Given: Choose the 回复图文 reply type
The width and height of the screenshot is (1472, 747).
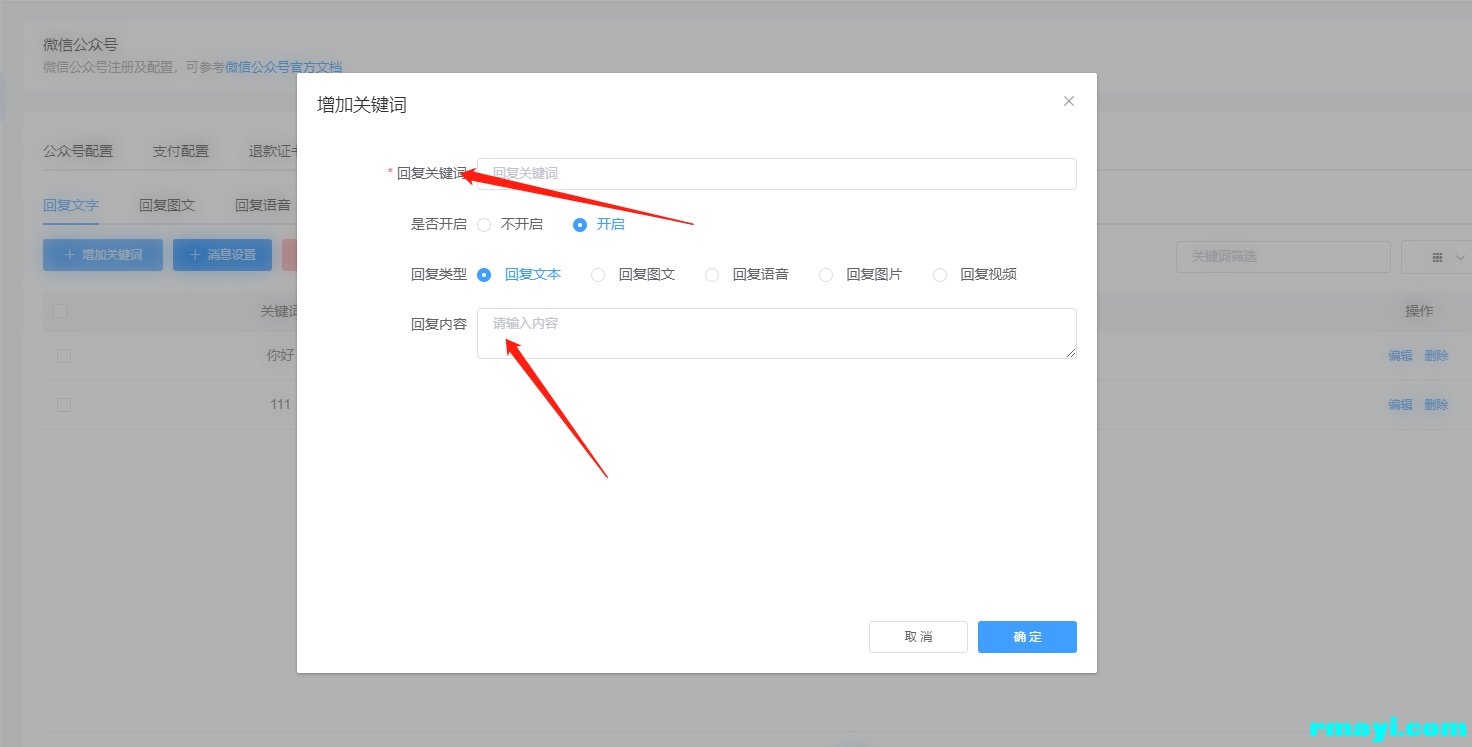Looking at the screenshot, I should [633, 274].
